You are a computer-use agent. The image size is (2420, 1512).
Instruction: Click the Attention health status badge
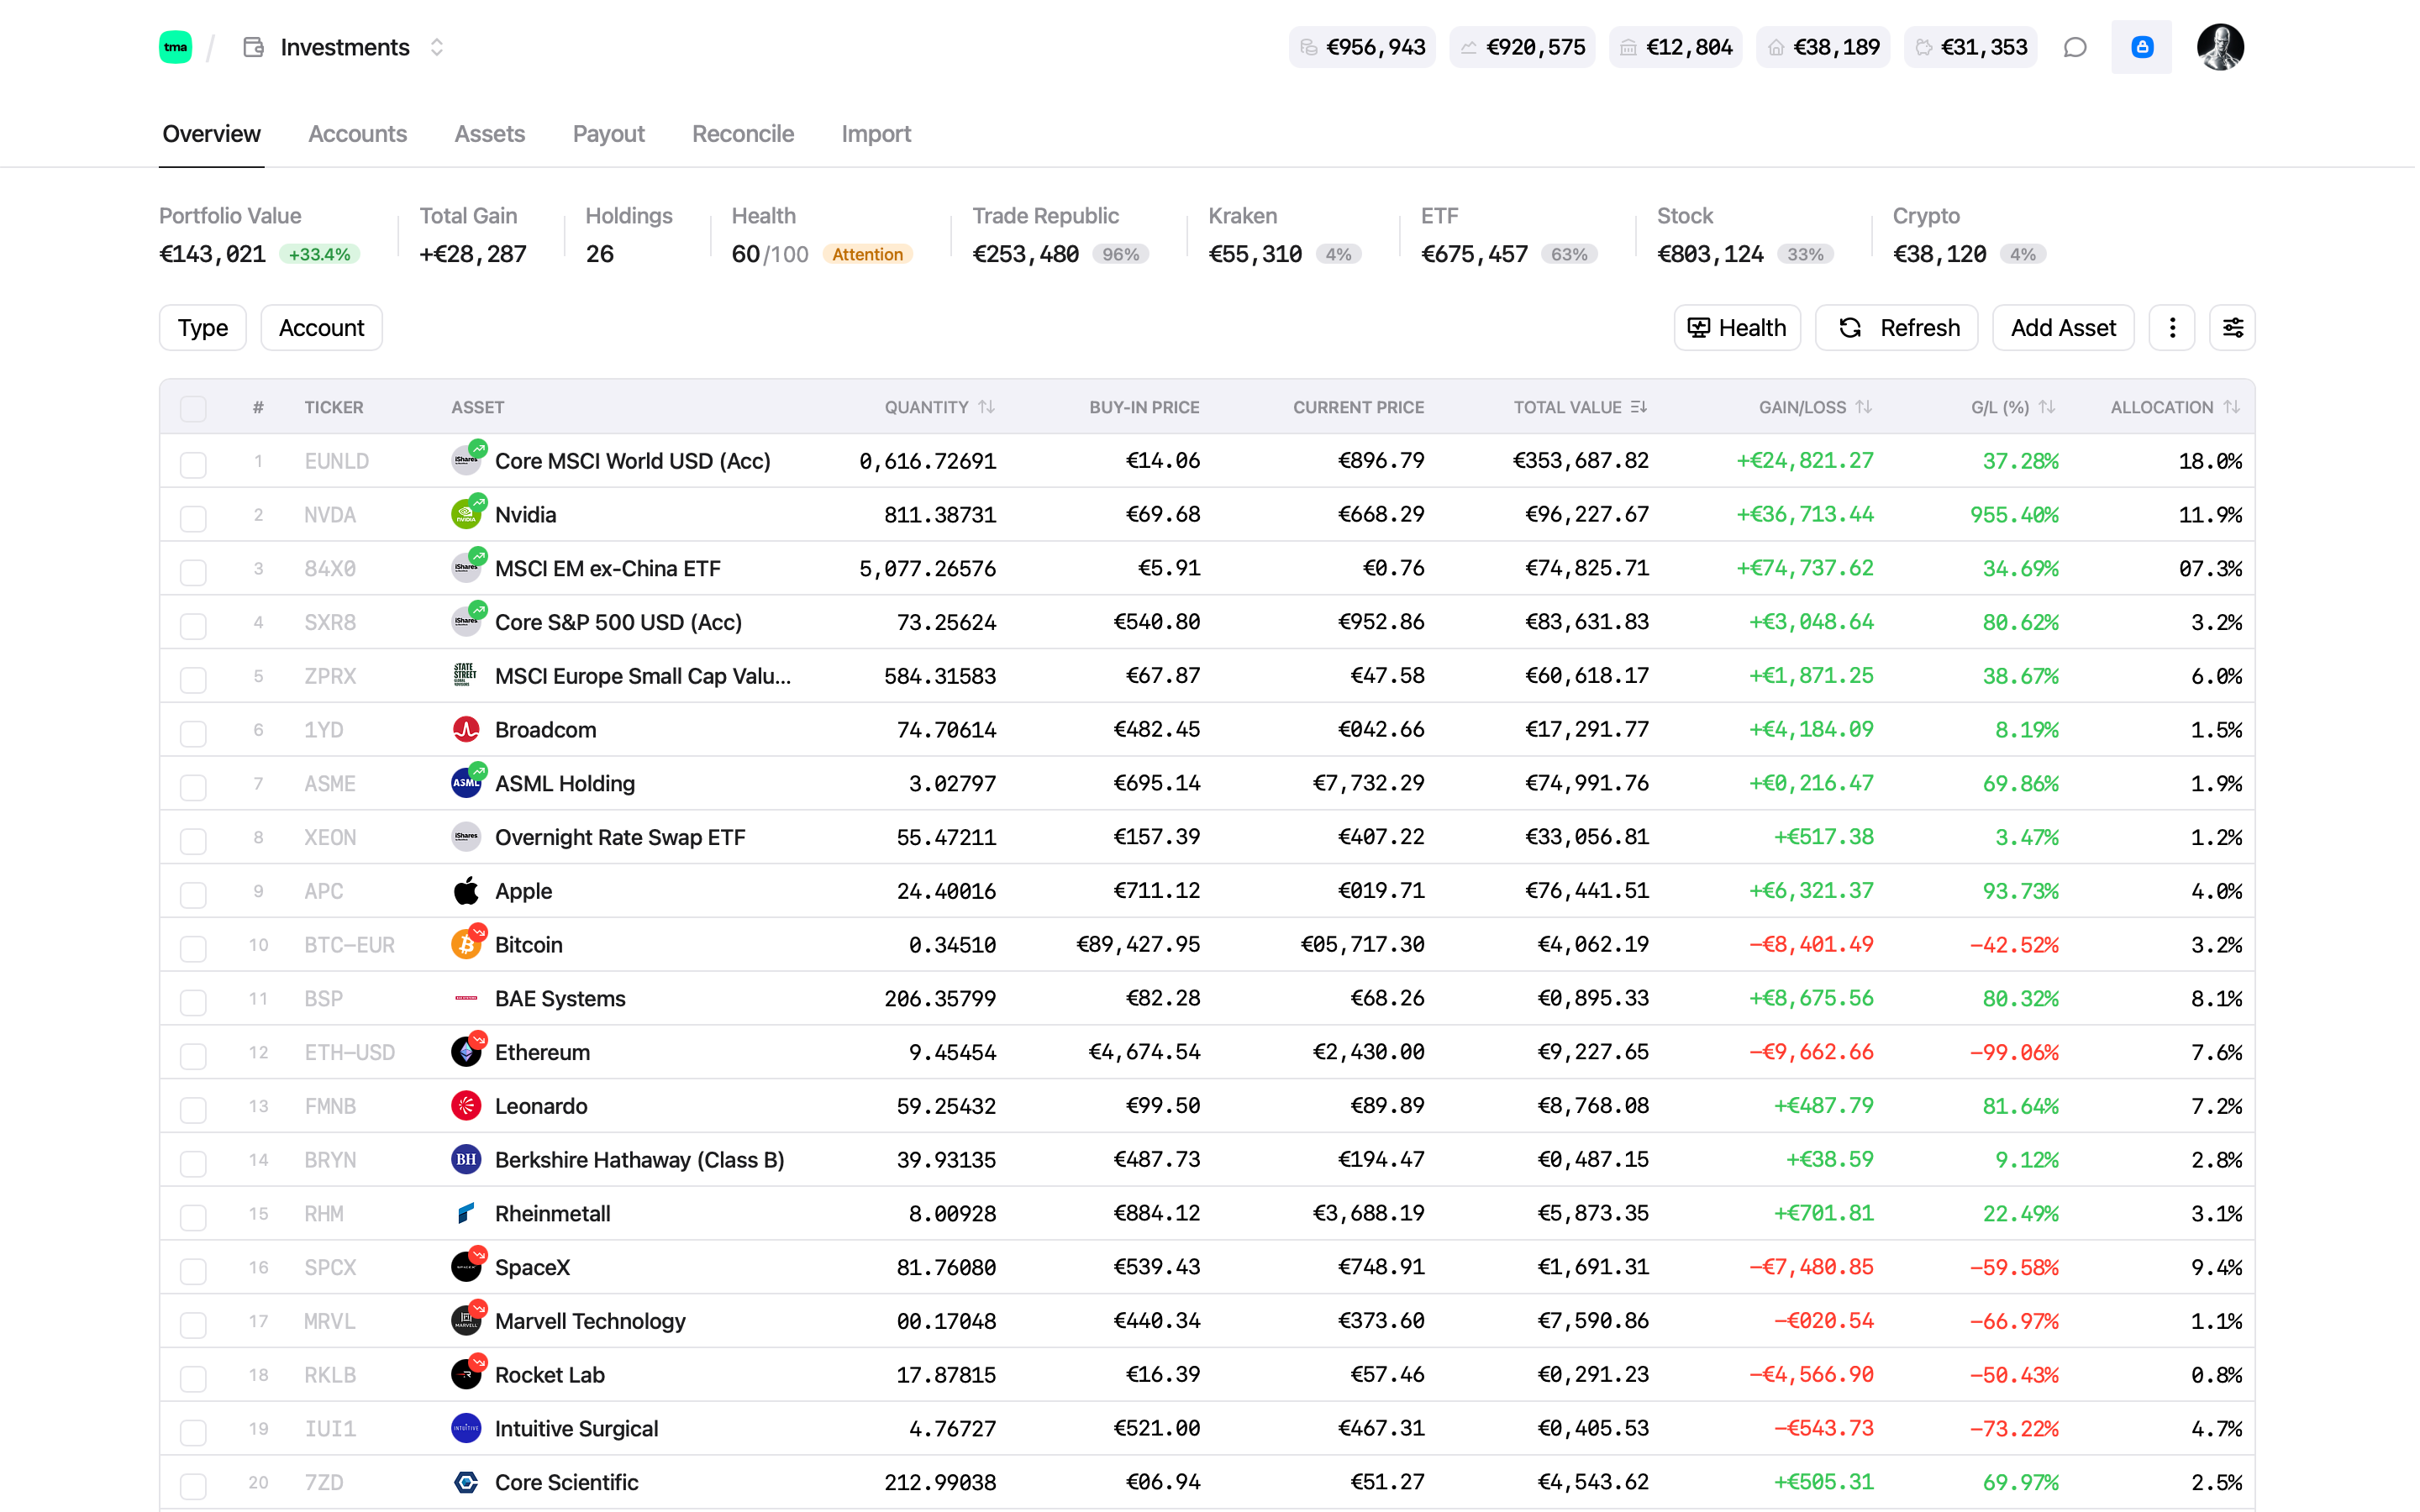(868, 255)
